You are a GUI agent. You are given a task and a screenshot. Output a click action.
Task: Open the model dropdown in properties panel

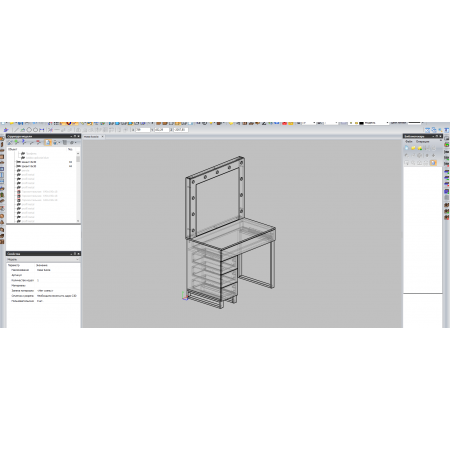click(x=43, y=259)
